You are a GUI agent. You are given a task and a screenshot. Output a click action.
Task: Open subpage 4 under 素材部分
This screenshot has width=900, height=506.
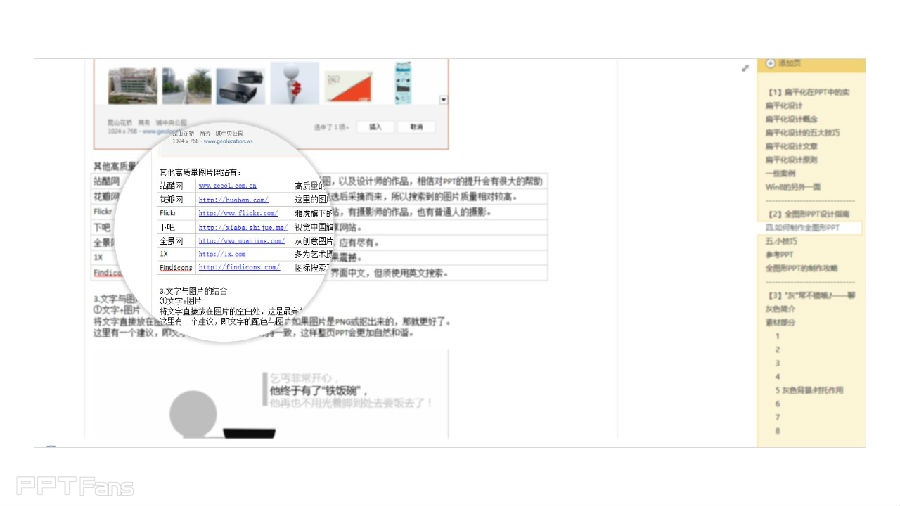pyautogui.click(x=778, y=377)
